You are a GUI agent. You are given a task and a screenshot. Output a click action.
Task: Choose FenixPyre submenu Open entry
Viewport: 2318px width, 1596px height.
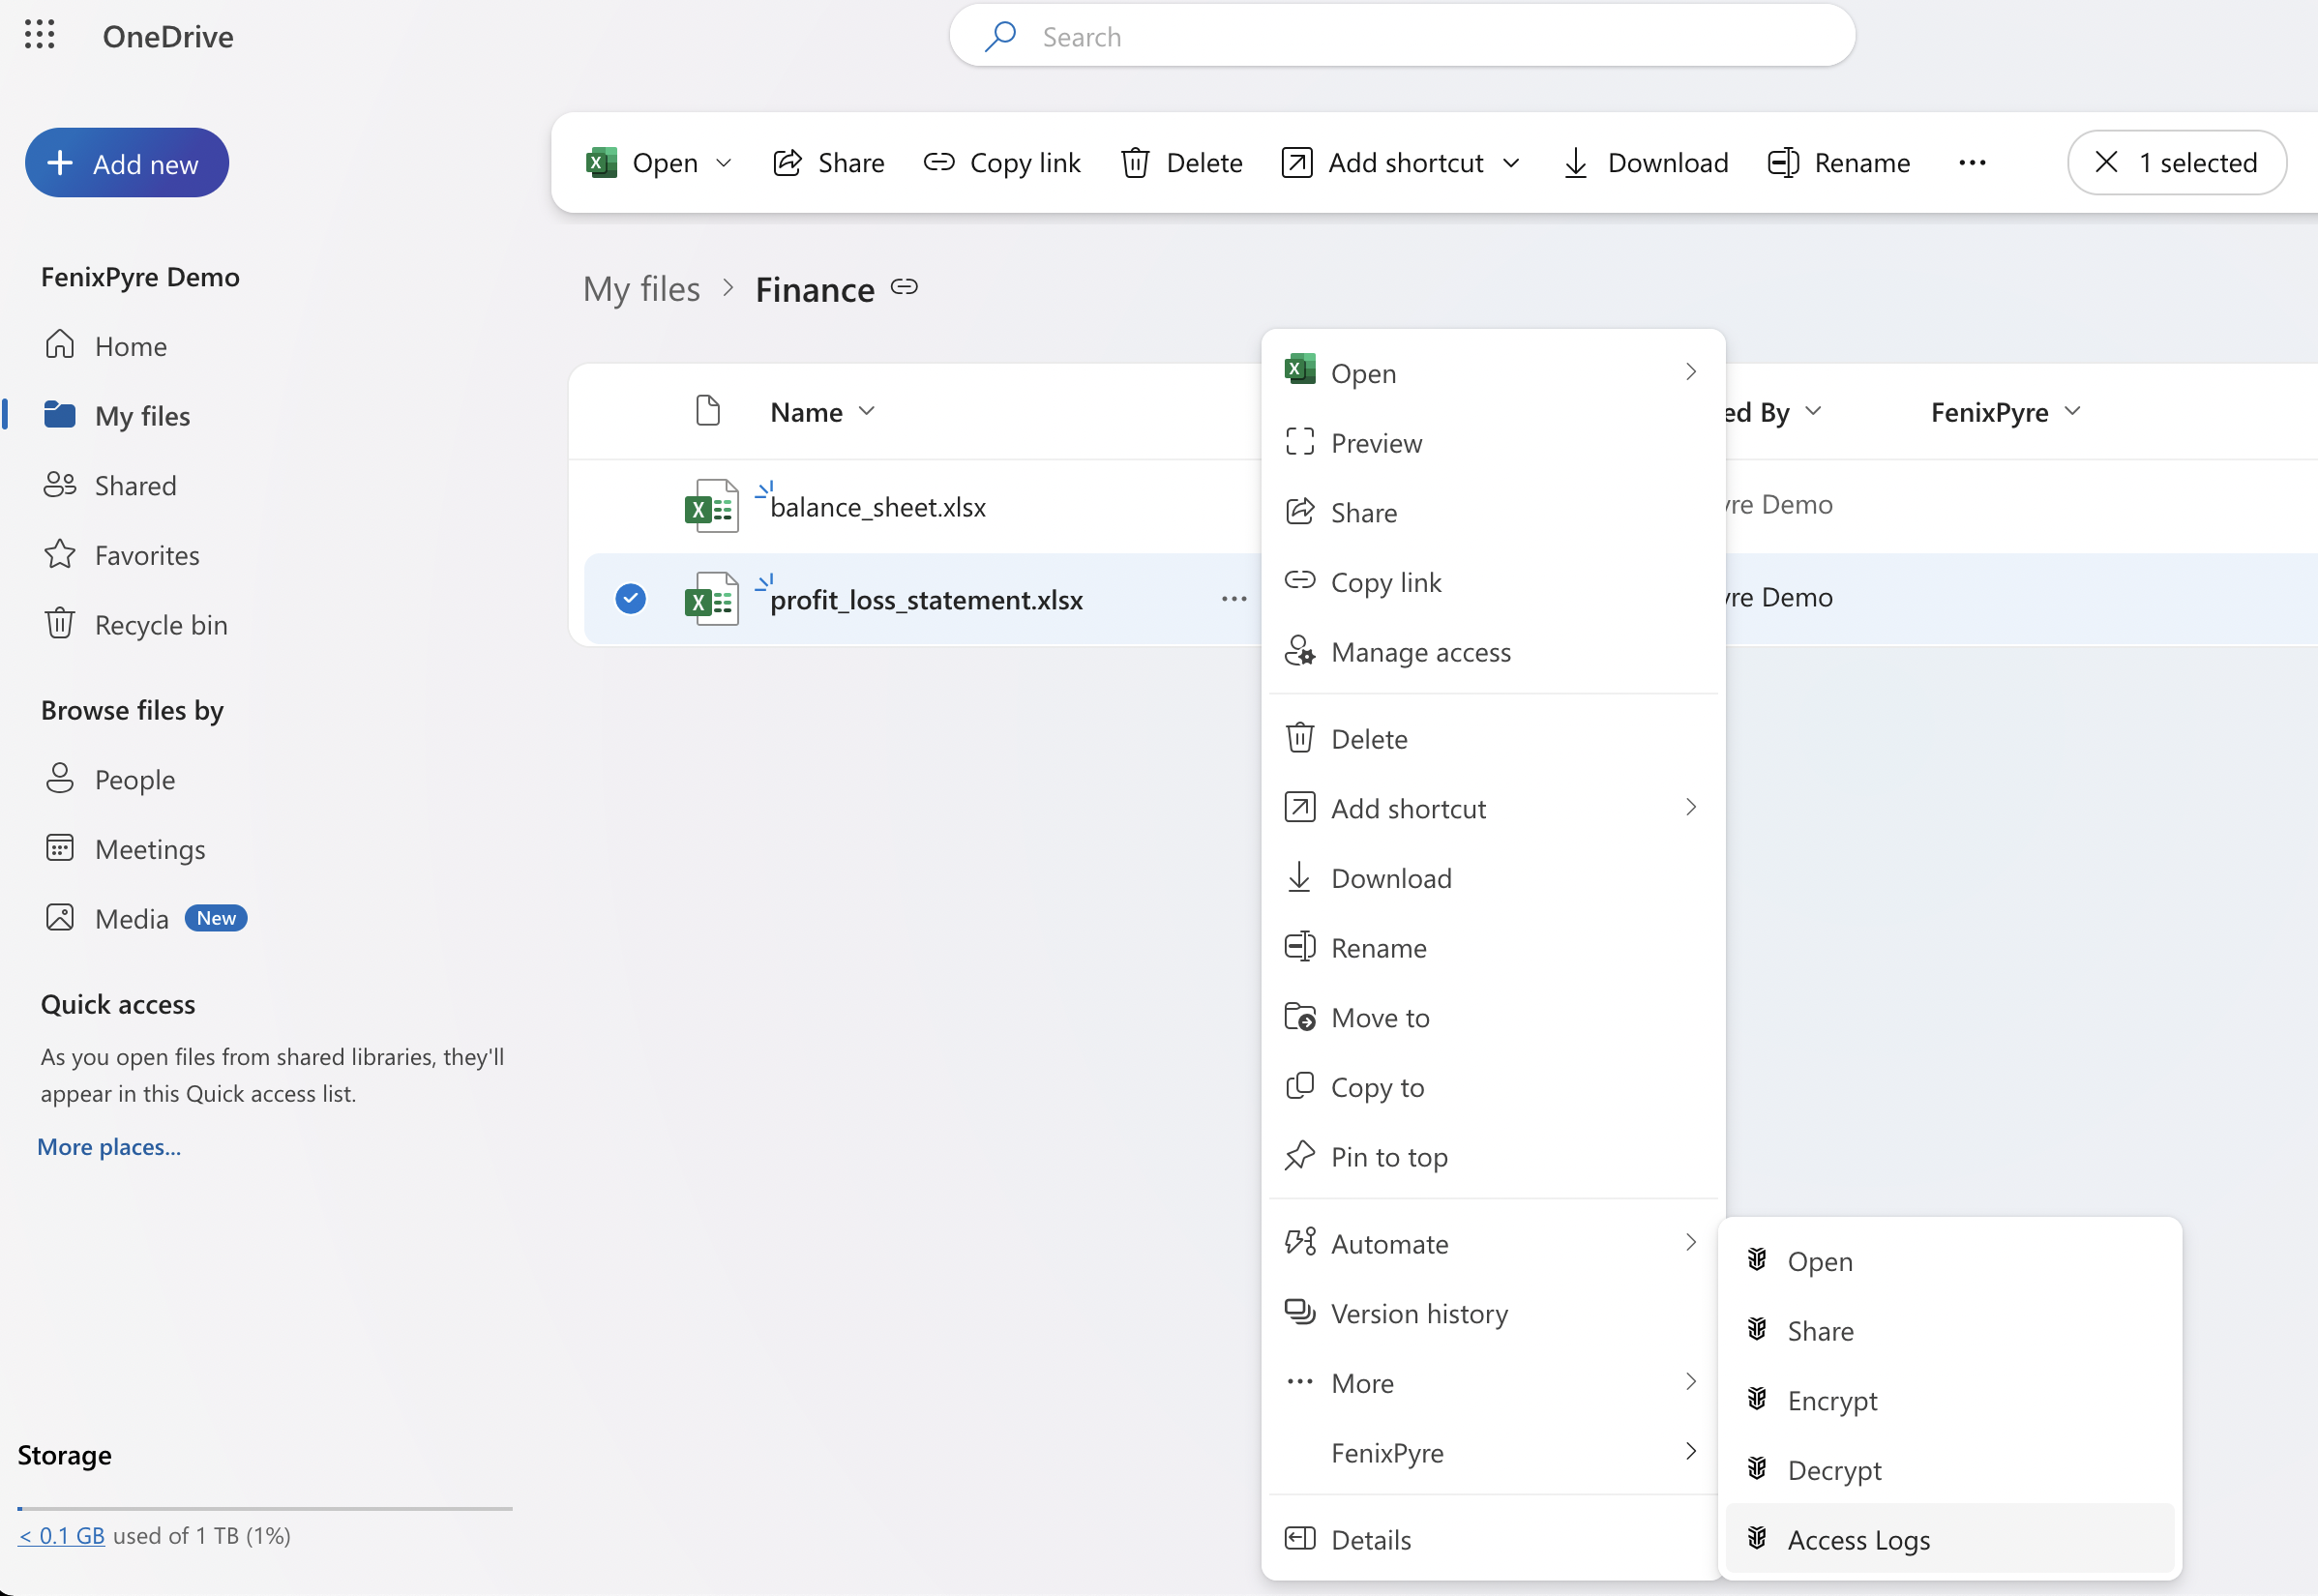tap(1950, 1261)
